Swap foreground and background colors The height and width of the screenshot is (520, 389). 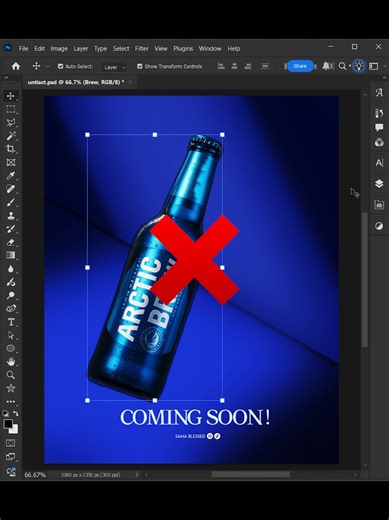click(16, 413)
